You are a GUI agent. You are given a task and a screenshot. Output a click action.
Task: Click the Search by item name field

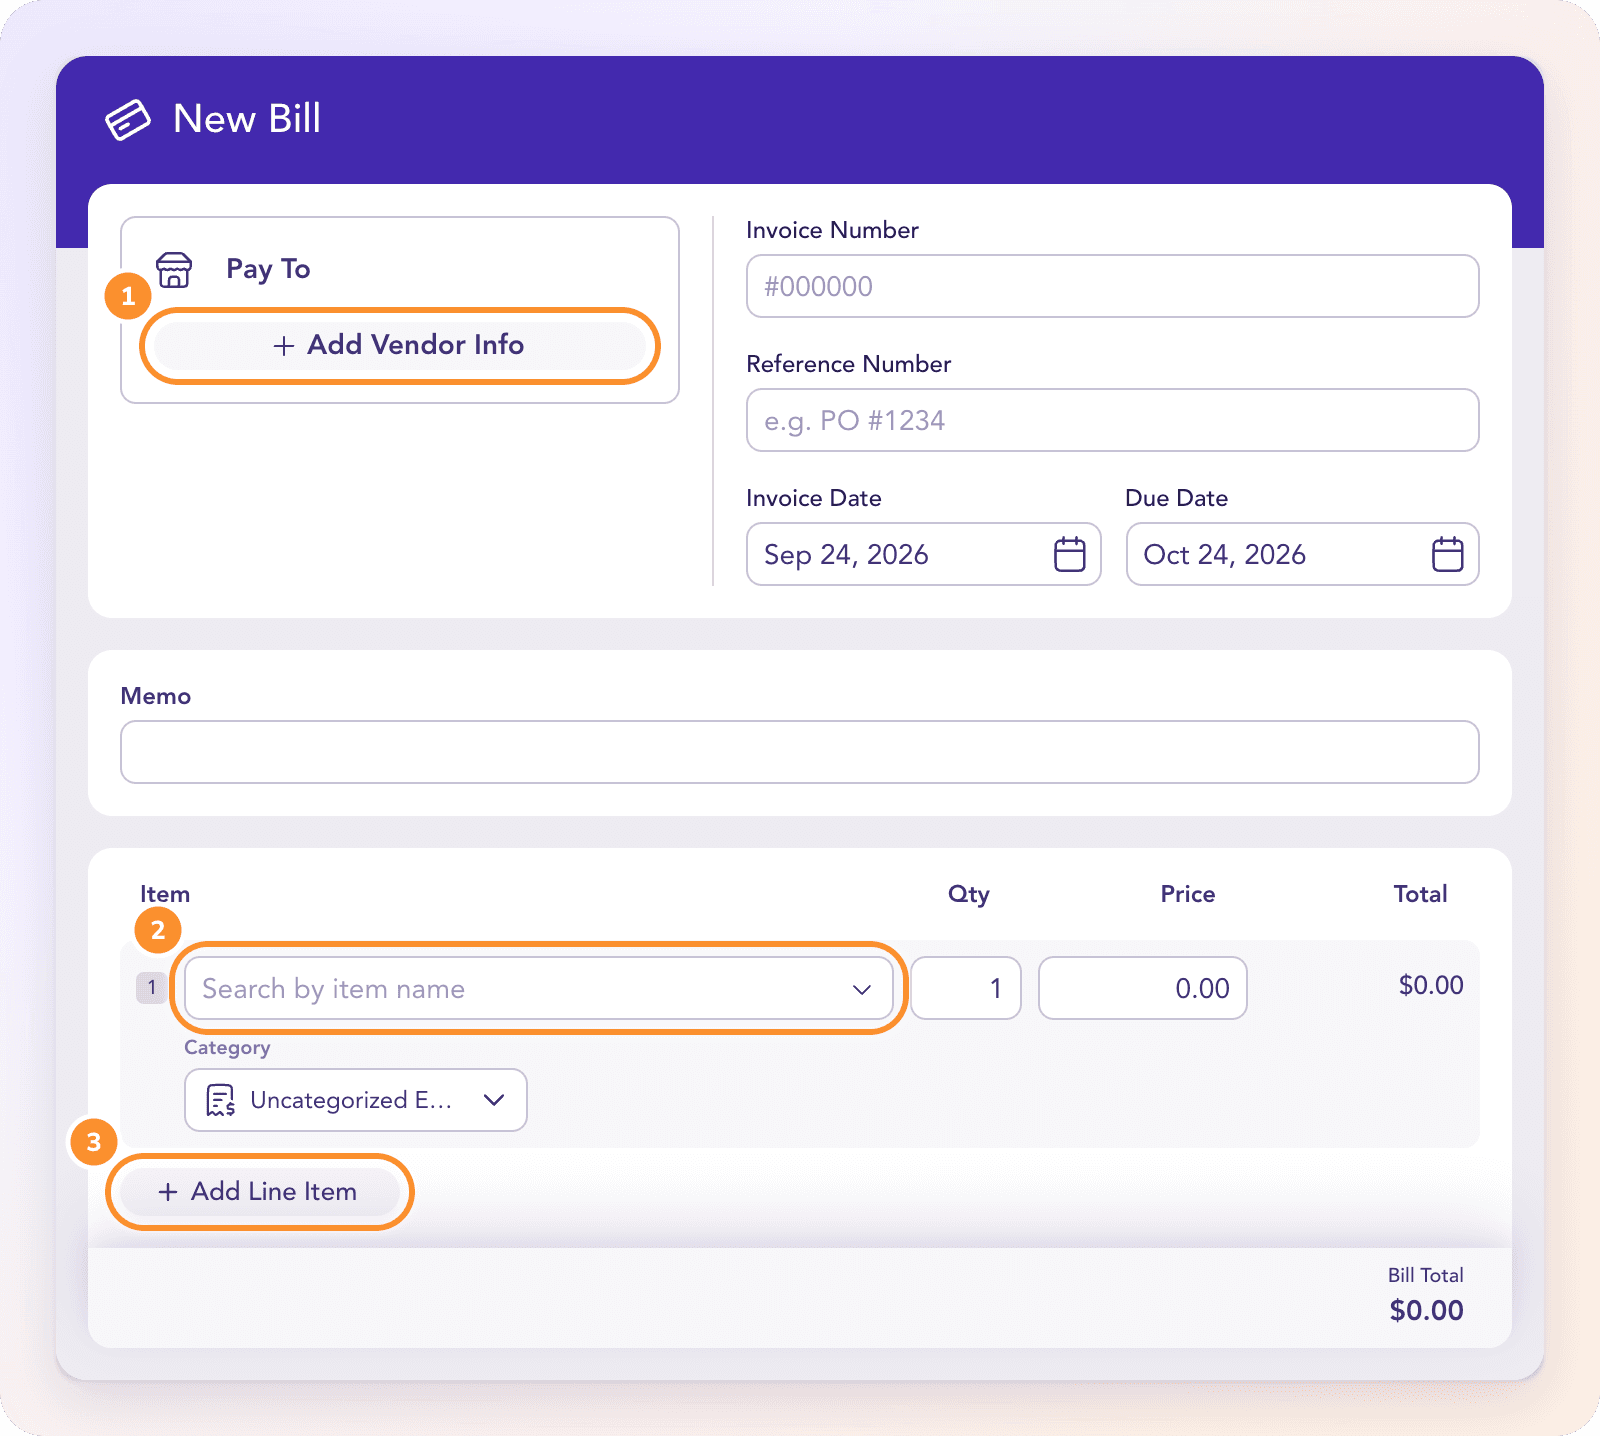coord(539,989)
